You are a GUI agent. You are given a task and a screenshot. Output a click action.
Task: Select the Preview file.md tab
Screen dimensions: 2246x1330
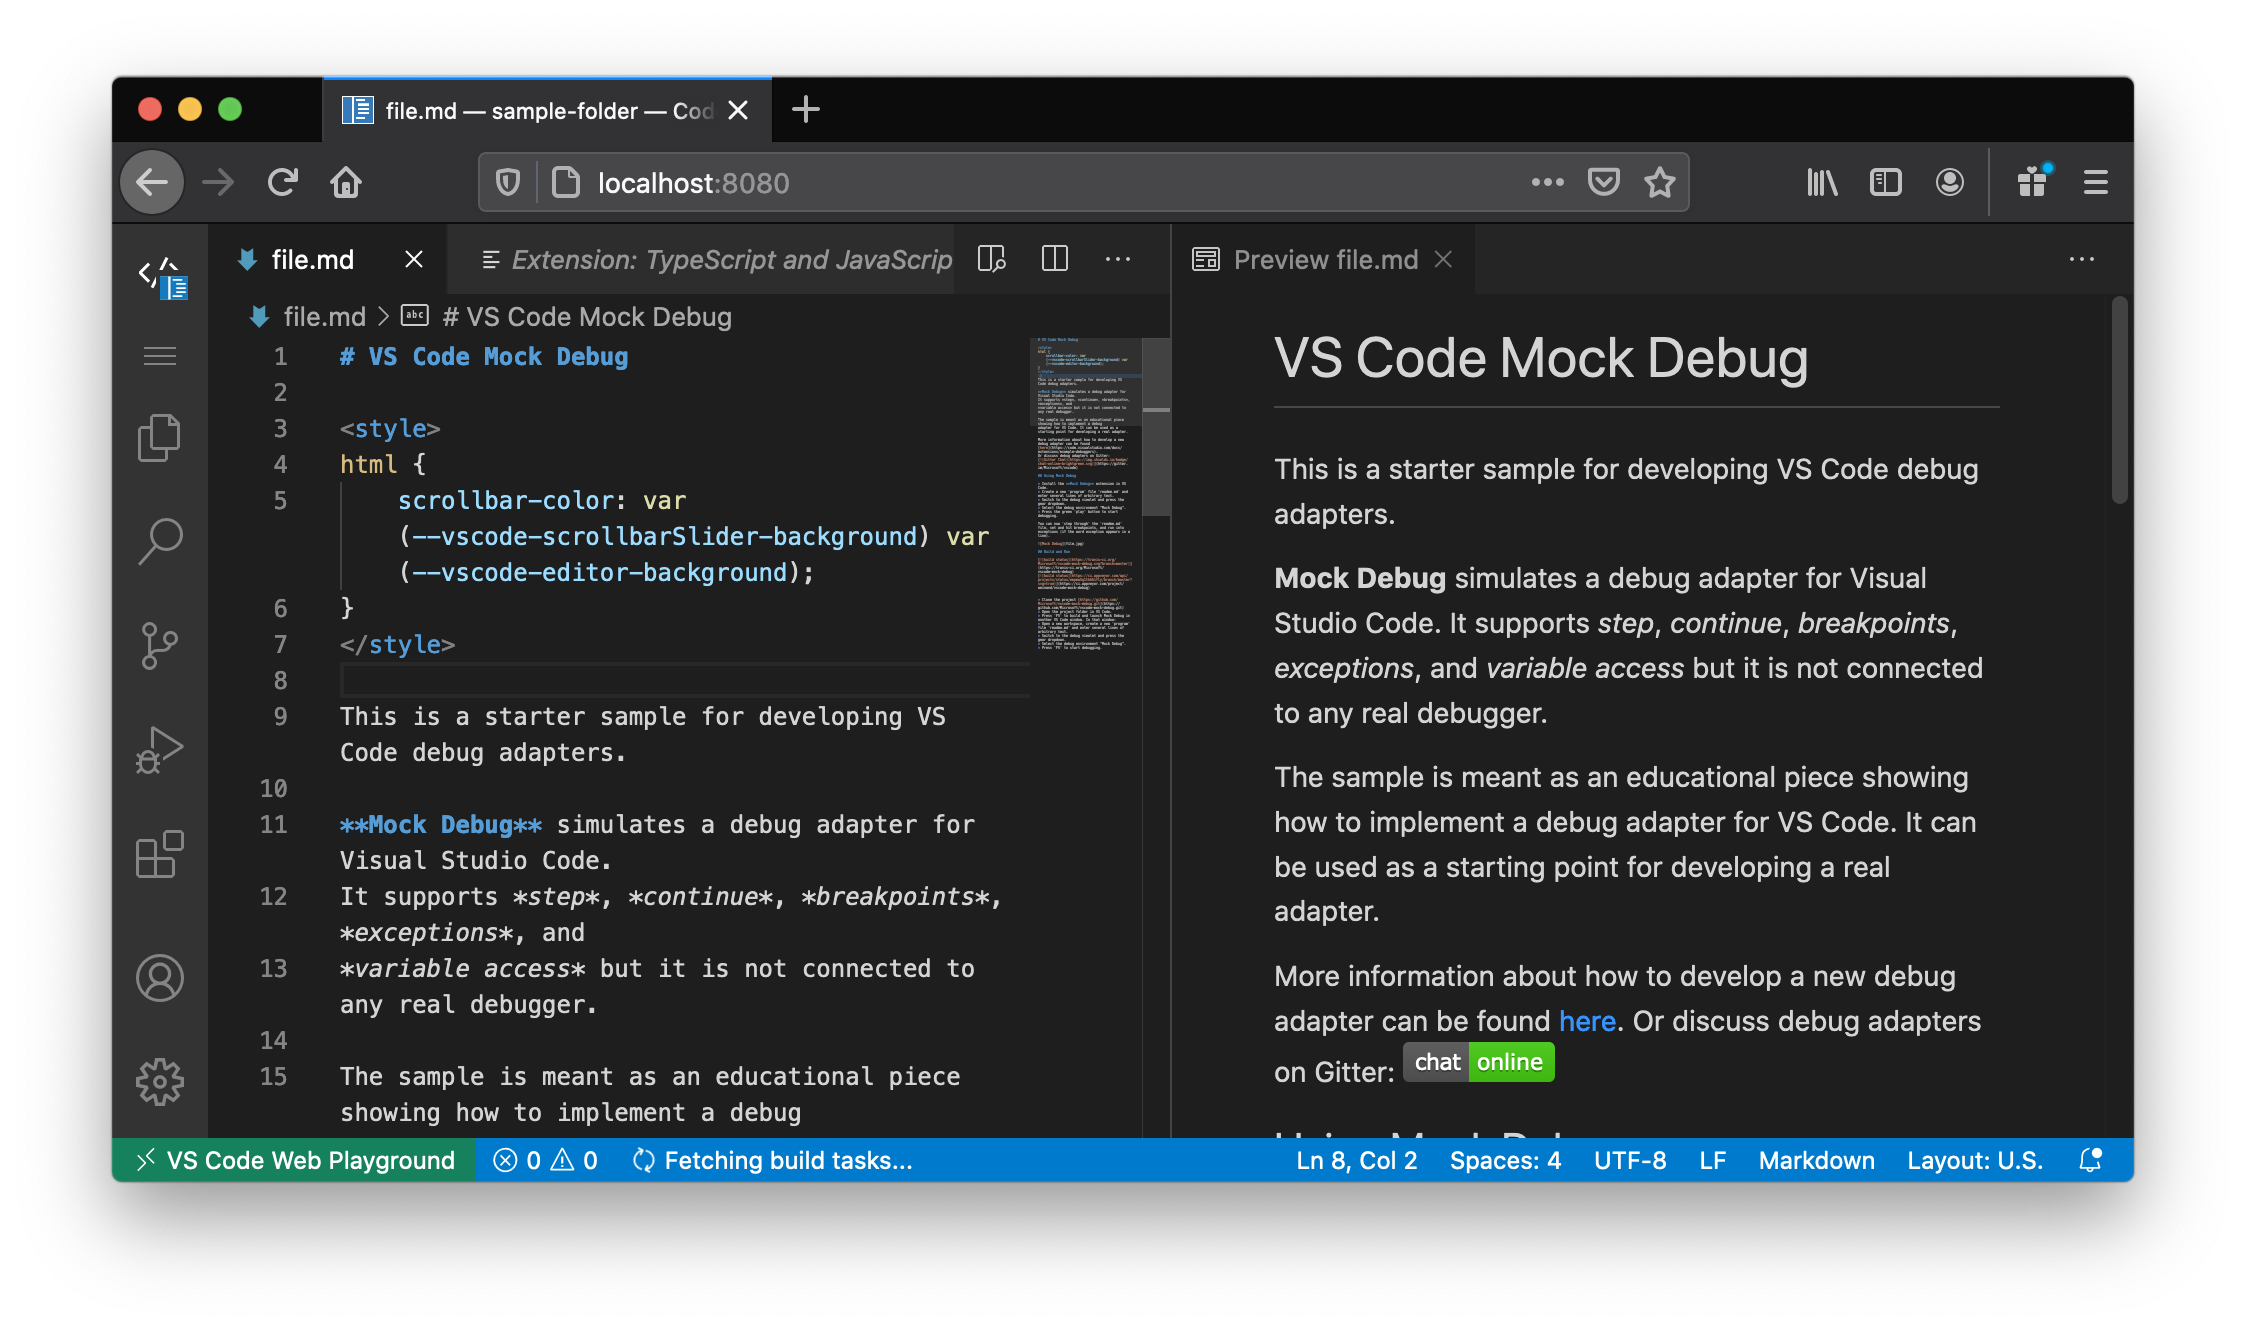1325,259
